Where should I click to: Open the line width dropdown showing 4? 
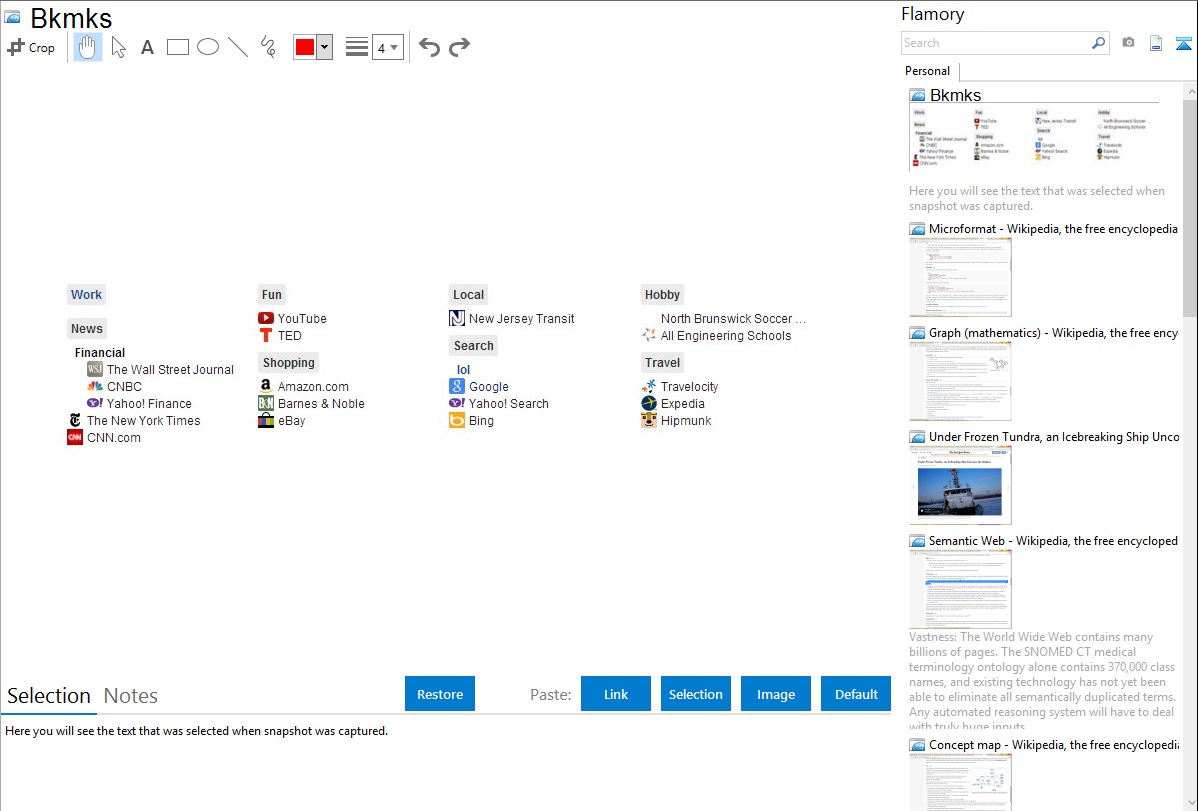click(x=387, y=47)
